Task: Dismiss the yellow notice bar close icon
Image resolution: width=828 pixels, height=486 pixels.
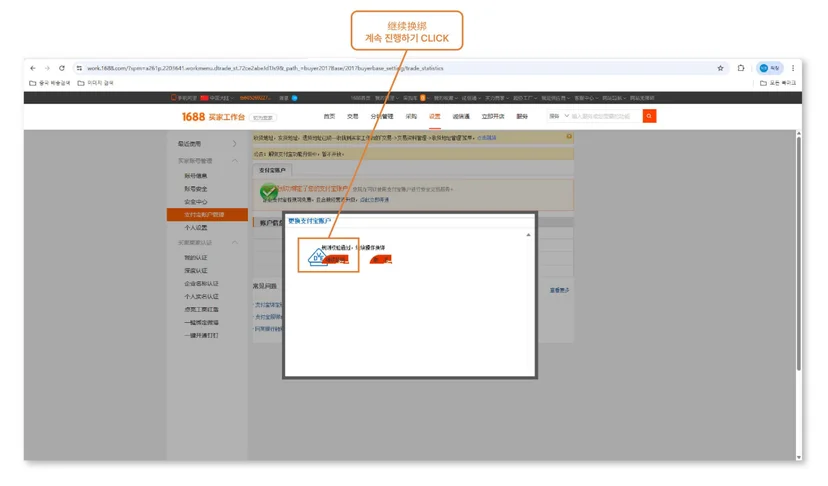Action: [569, 137]
